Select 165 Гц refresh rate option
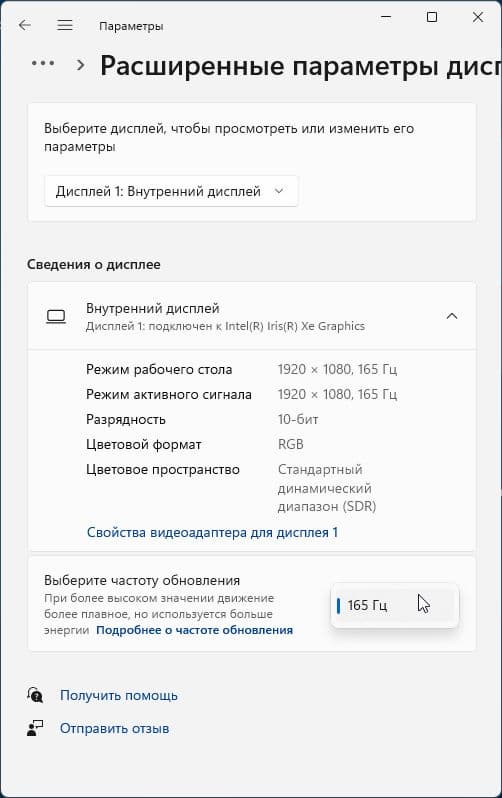The height and width of the screenshot is (798, 502). coord(395,605)
